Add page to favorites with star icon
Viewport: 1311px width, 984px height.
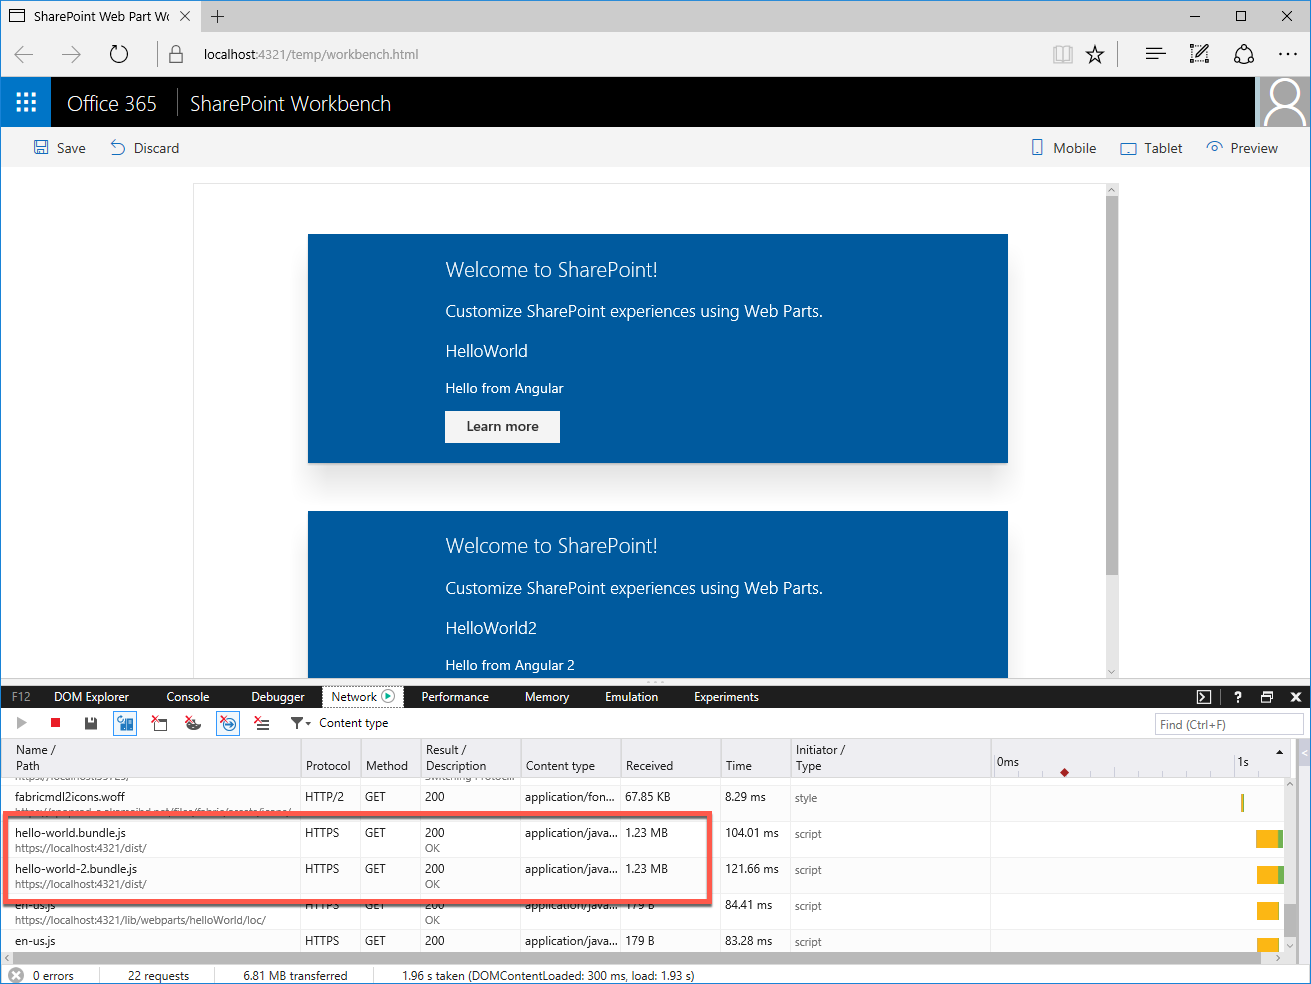click(x=1095, y=54)
